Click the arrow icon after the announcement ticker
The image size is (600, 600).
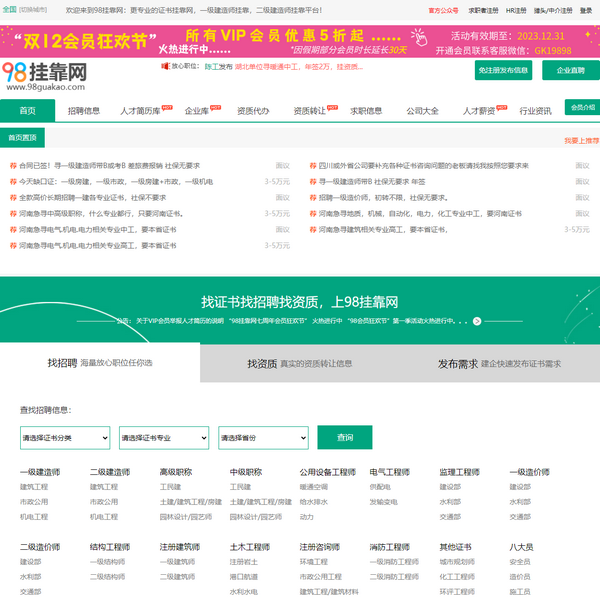point(477,321)
